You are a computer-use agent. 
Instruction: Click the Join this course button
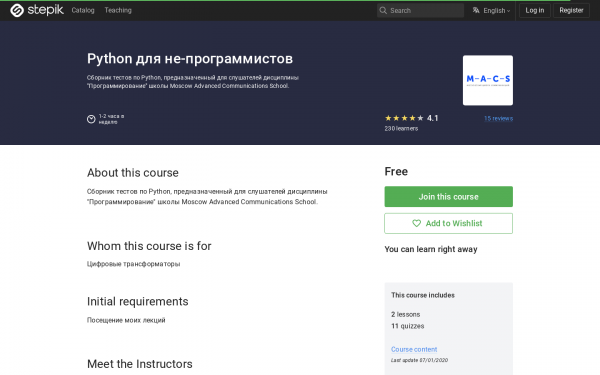(x=448, y=197)
